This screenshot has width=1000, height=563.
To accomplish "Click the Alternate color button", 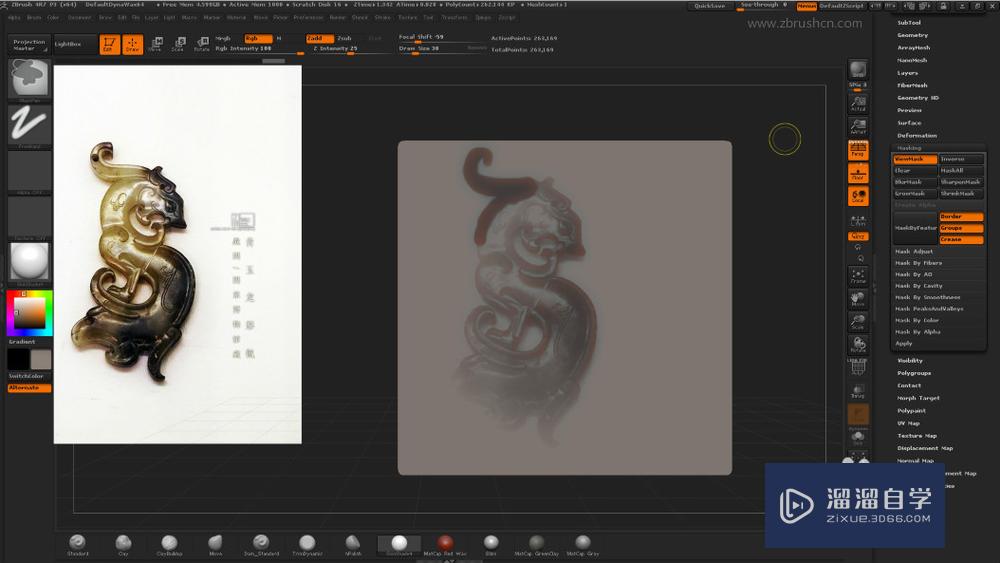I will point(29,388).
